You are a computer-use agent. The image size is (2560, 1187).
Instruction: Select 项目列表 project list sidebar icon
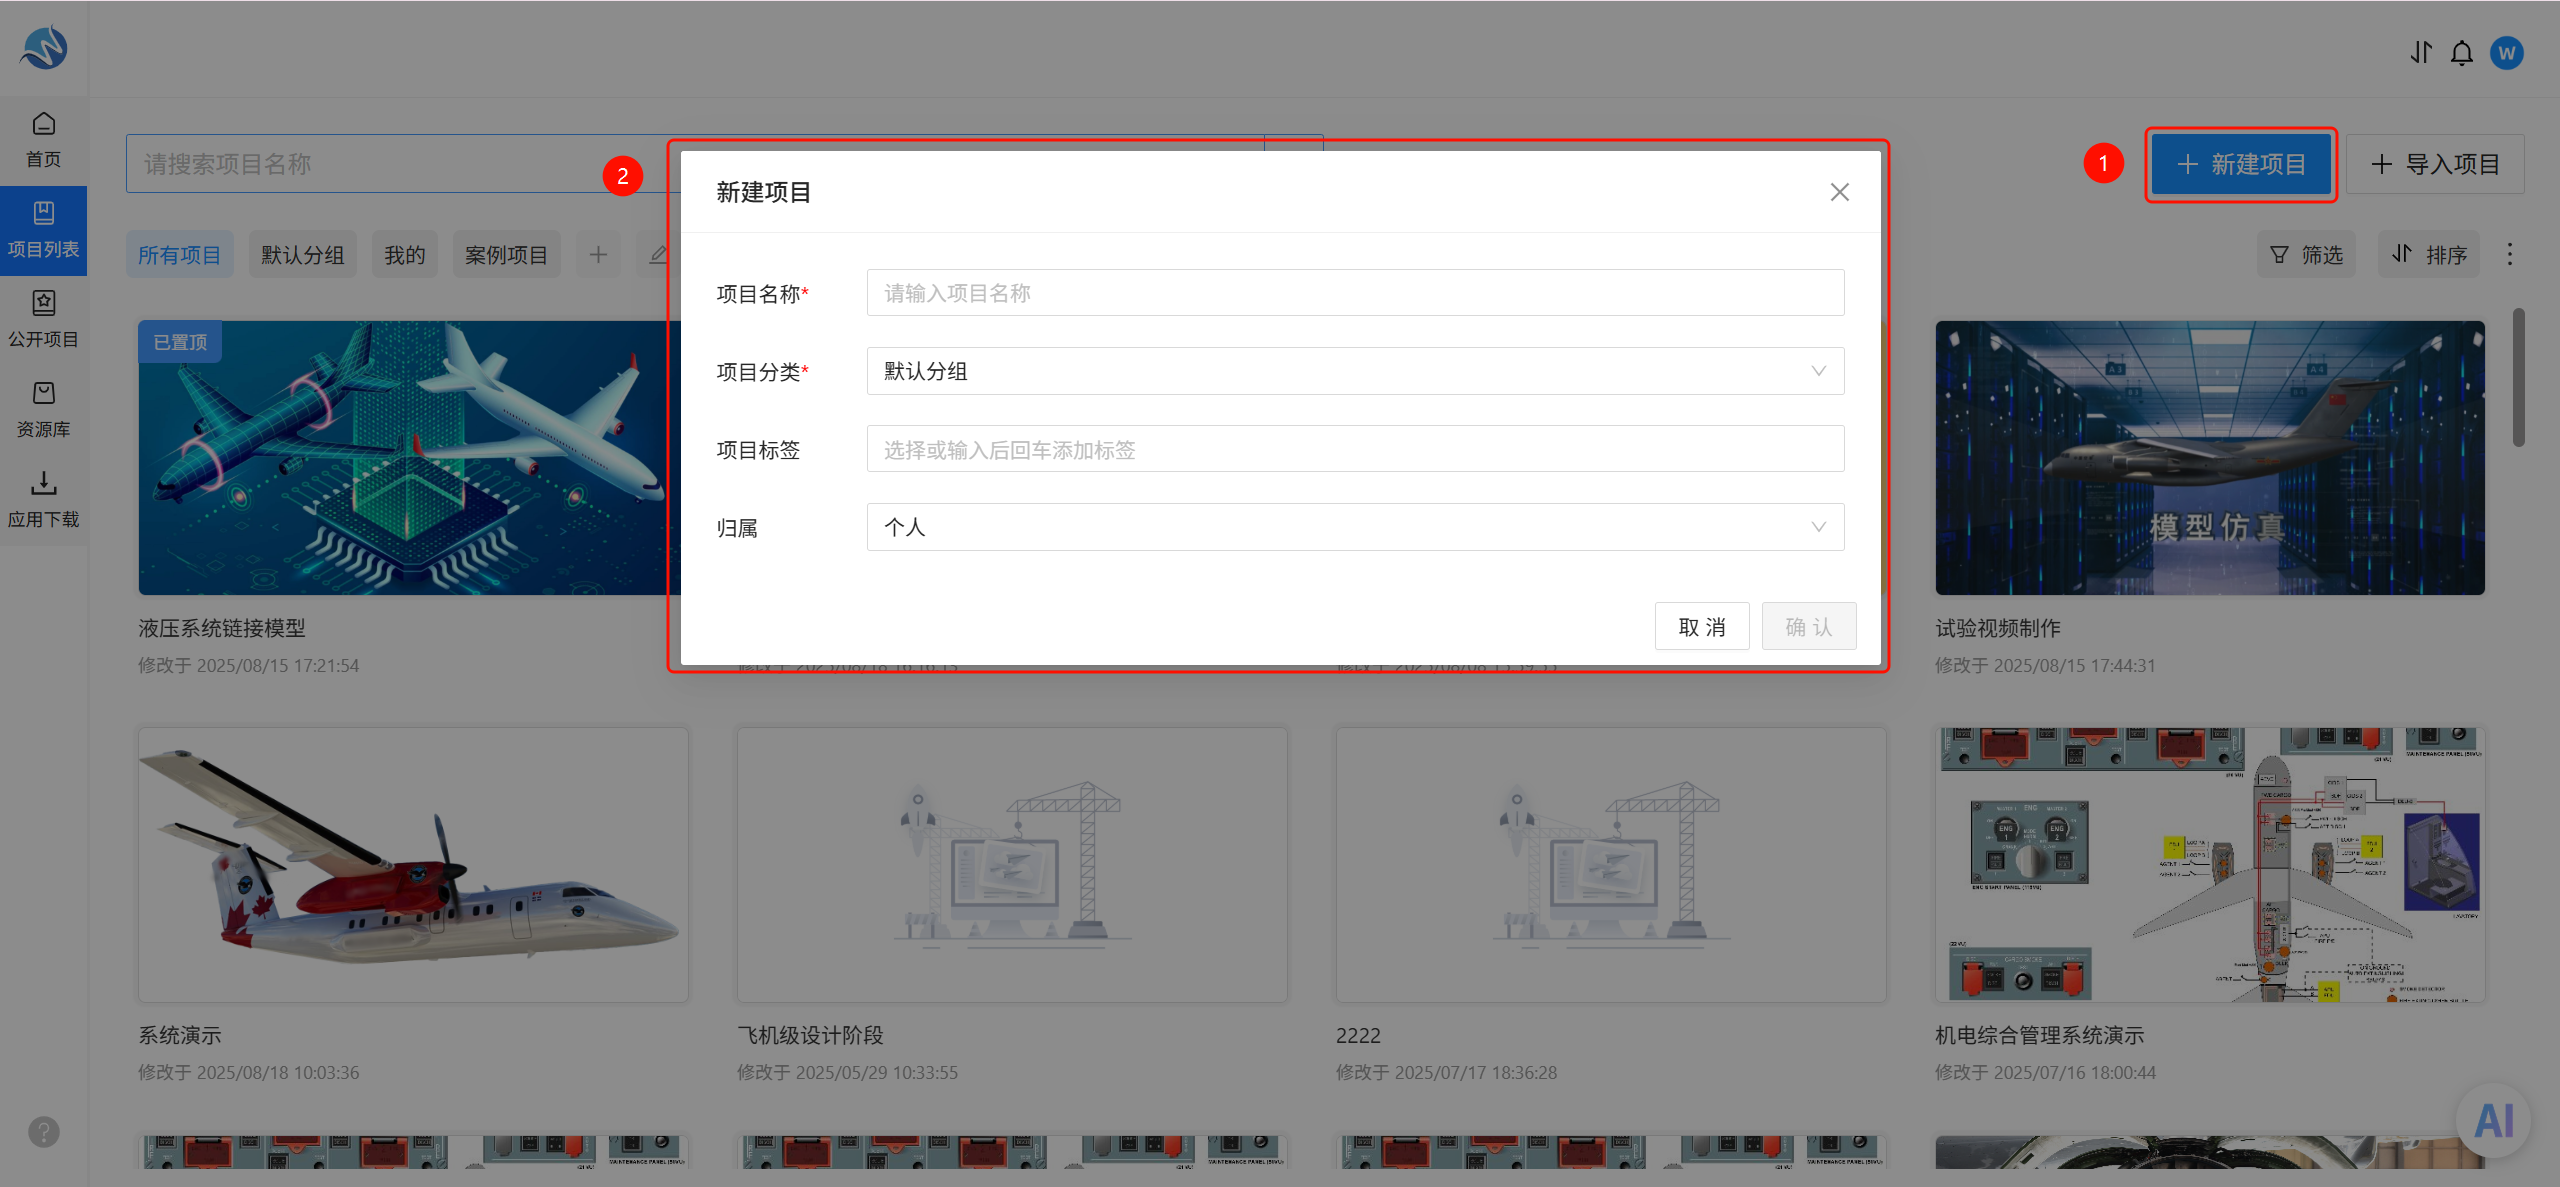point(43,230)
